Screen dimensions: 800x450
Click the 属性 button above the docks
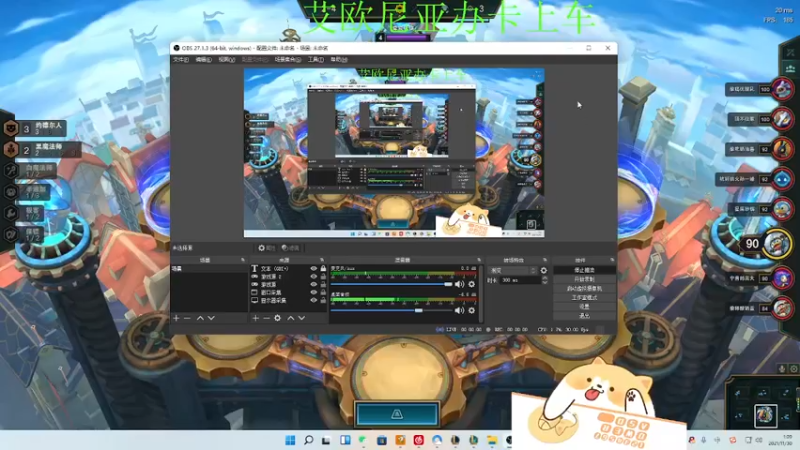coord(267,248)
